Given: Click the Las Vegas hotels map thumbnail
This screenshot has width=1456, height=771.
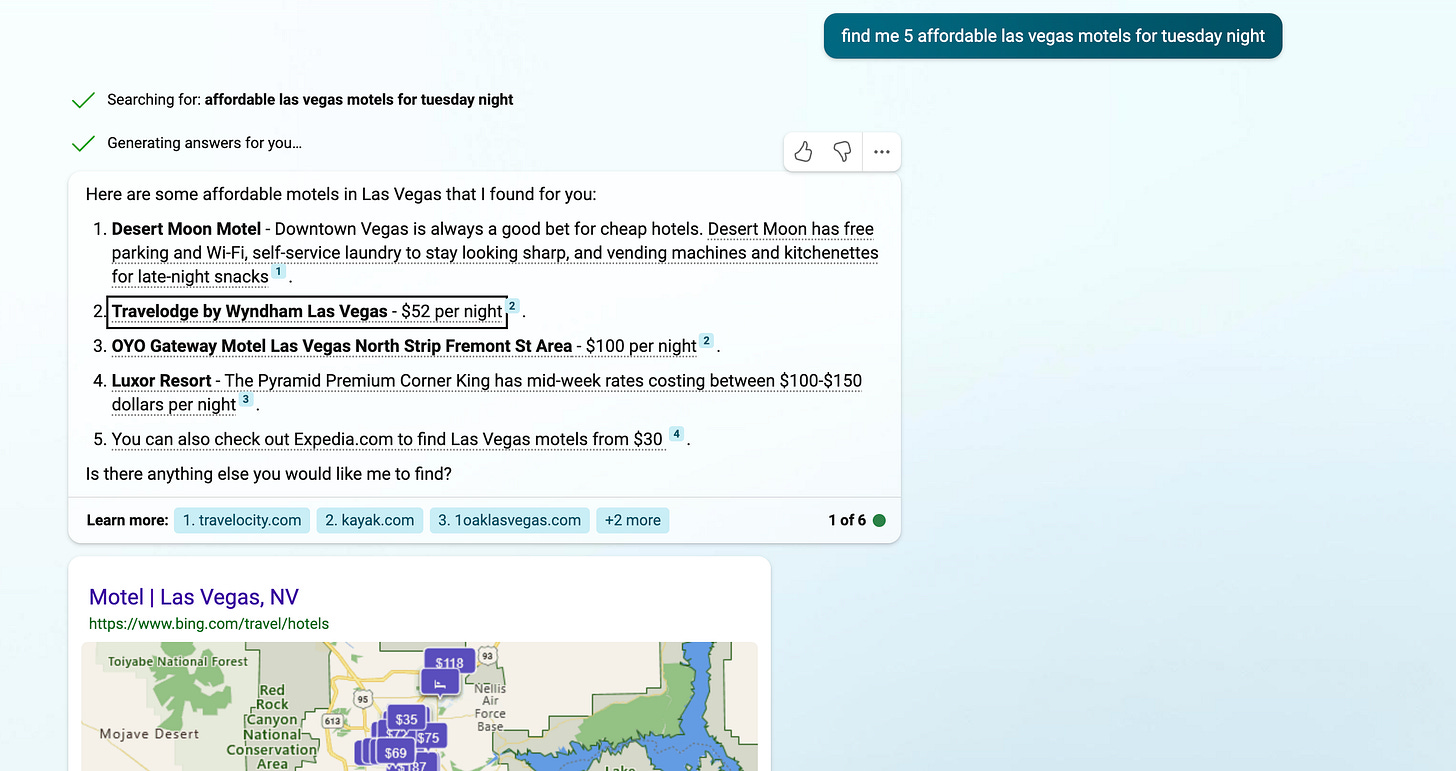Looking at the screenshot, I should pos(420,706).
